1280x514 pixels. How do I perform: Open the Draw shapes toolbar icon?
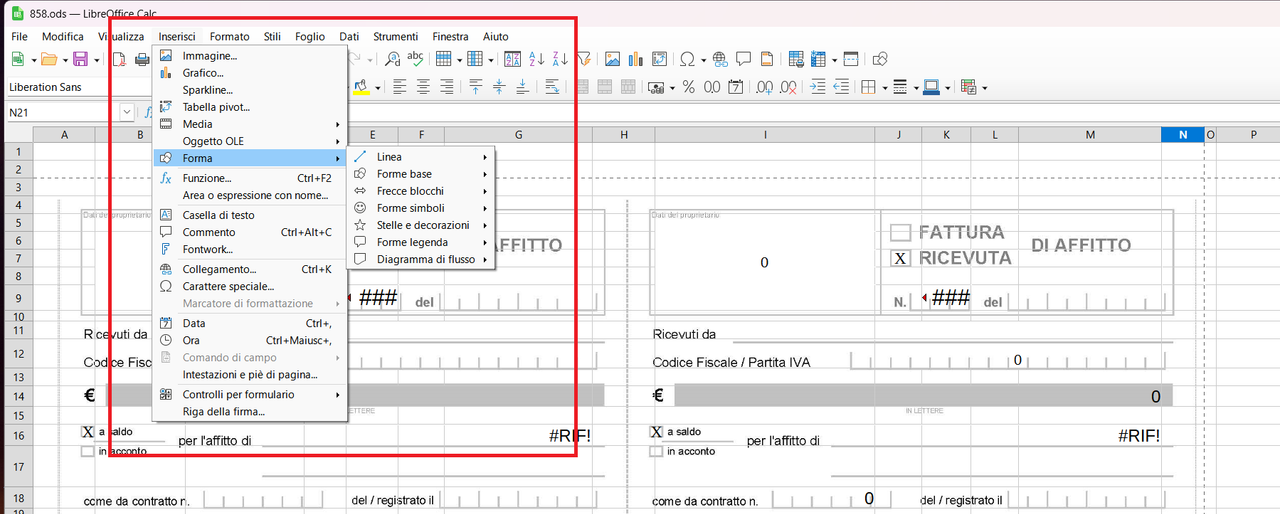pos(881,59)
